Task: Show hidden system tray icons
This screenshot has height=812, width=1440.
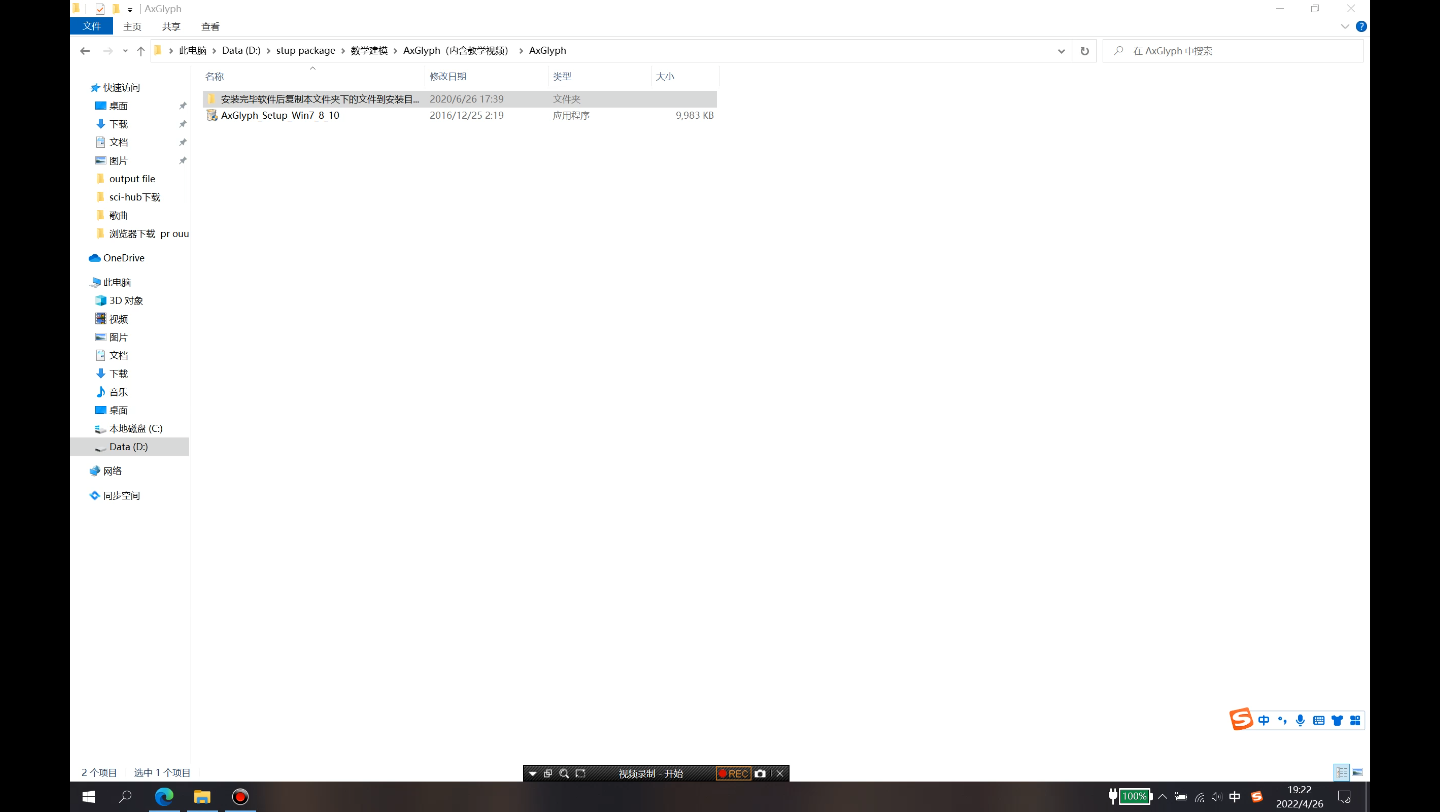Action: pos(1162,797)
